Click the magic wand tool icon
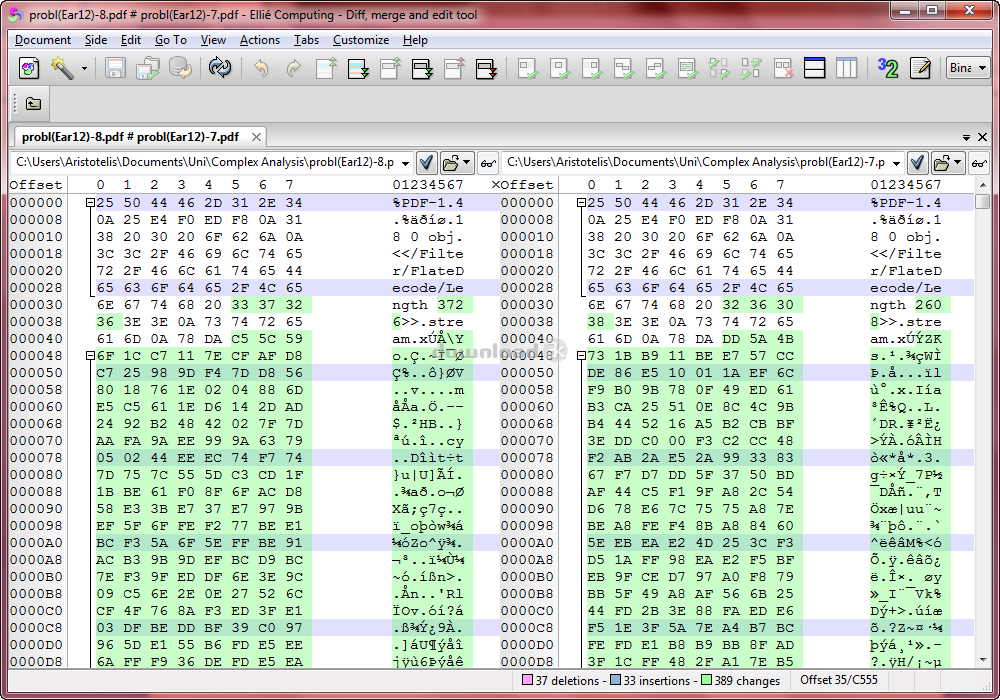 tap(62, 68)
